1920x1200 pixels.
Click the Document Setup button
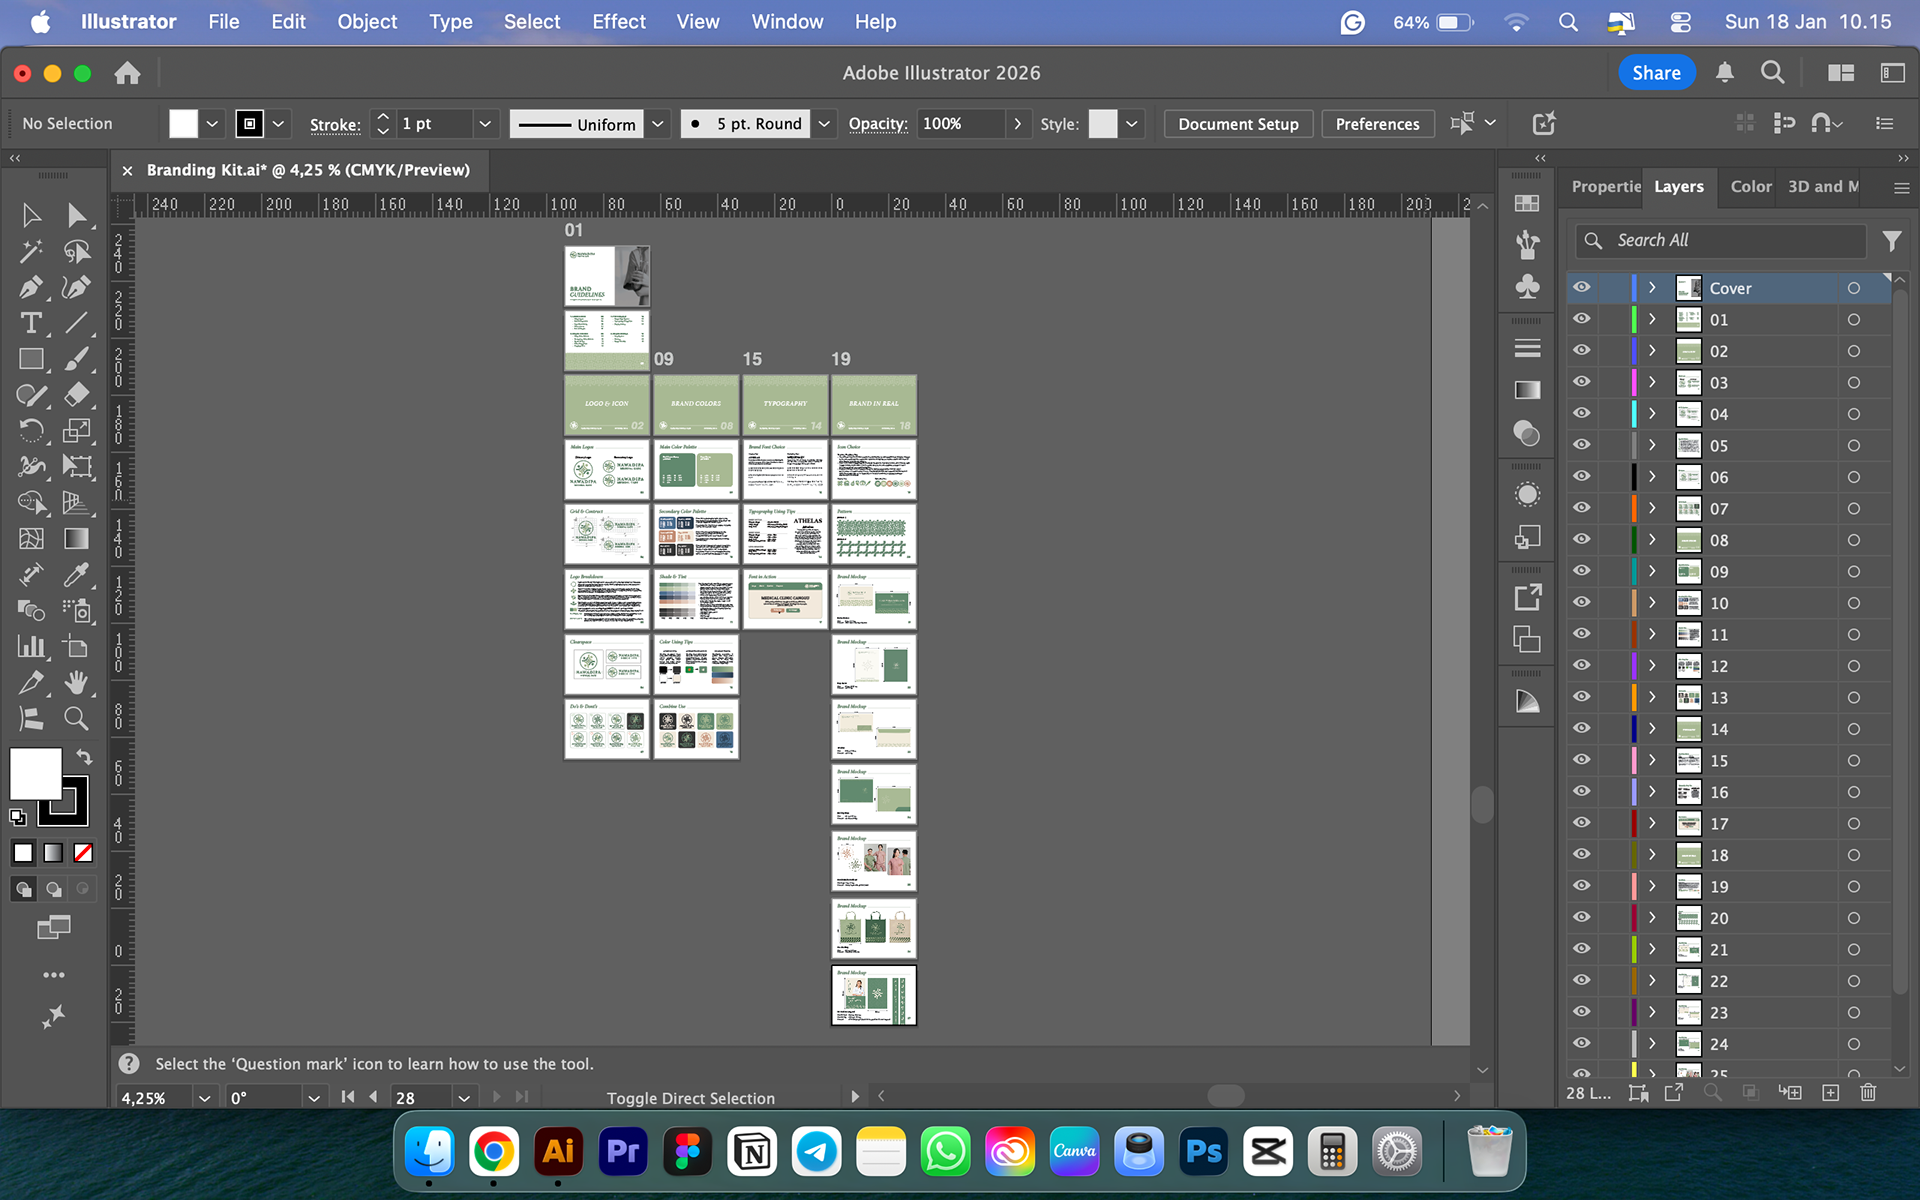[x=1237, y=124]
